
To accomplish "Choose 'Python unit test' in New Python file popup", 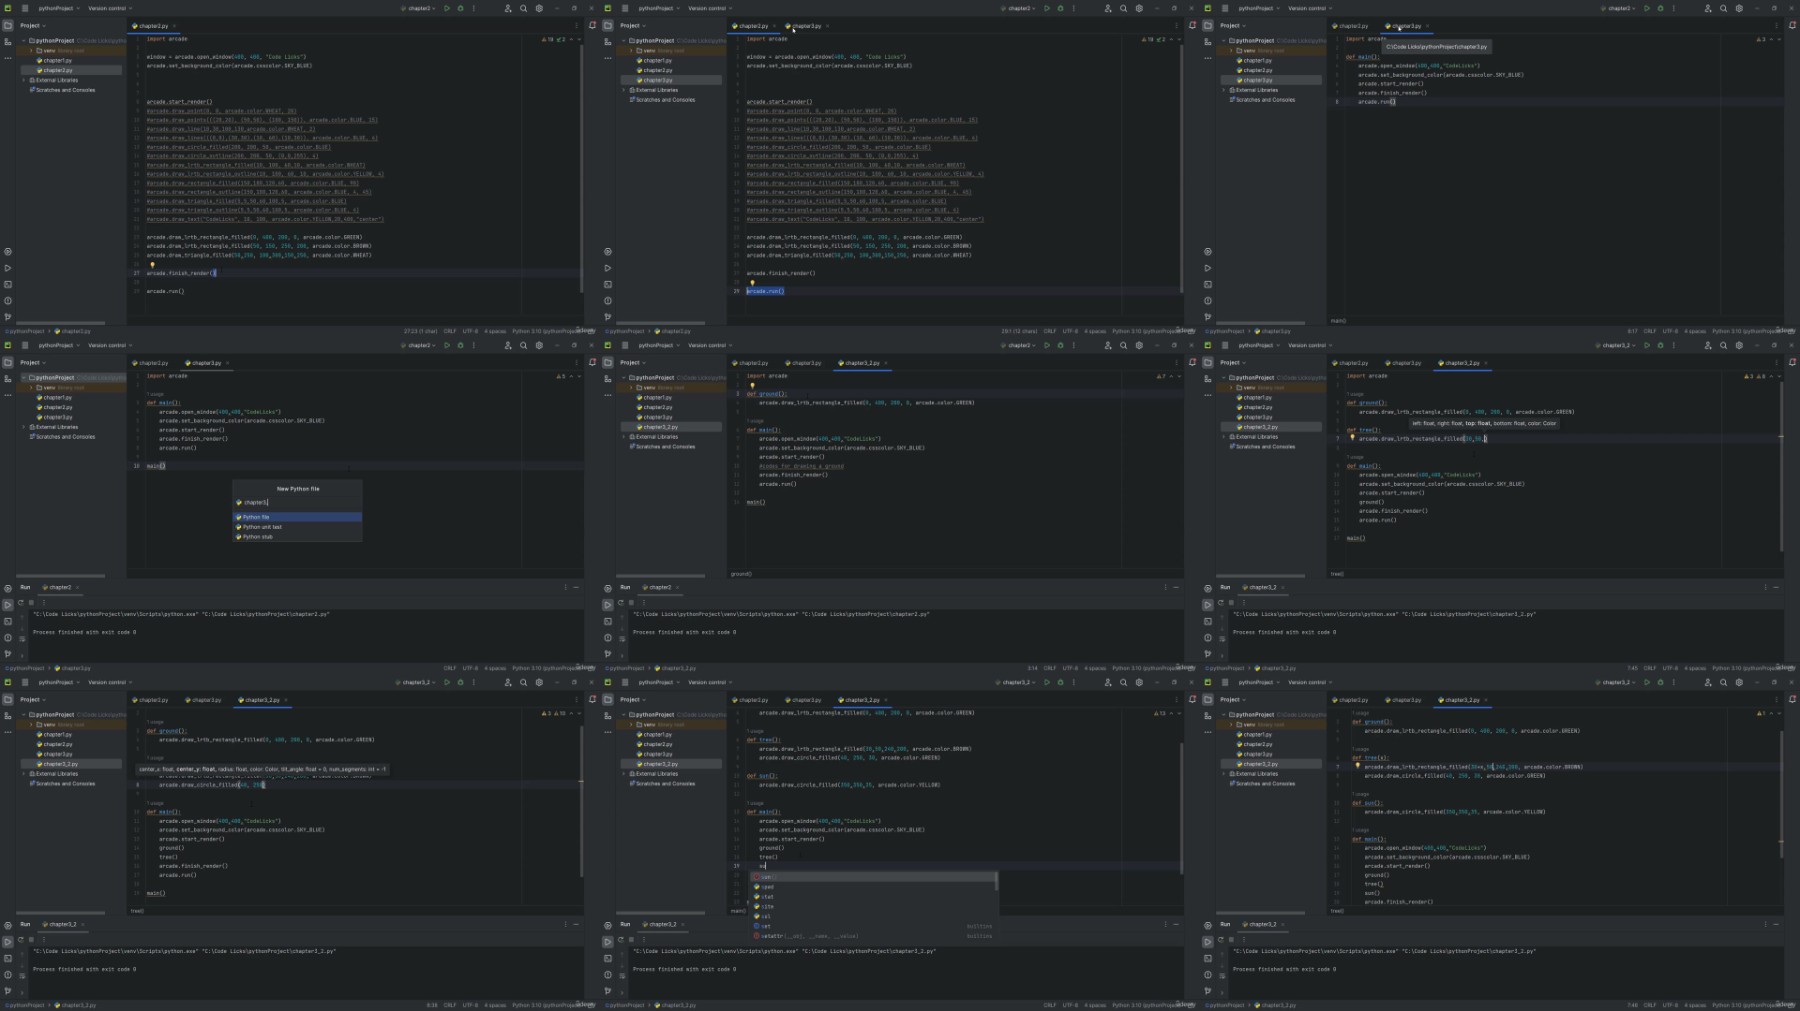I will pos(297,527).
